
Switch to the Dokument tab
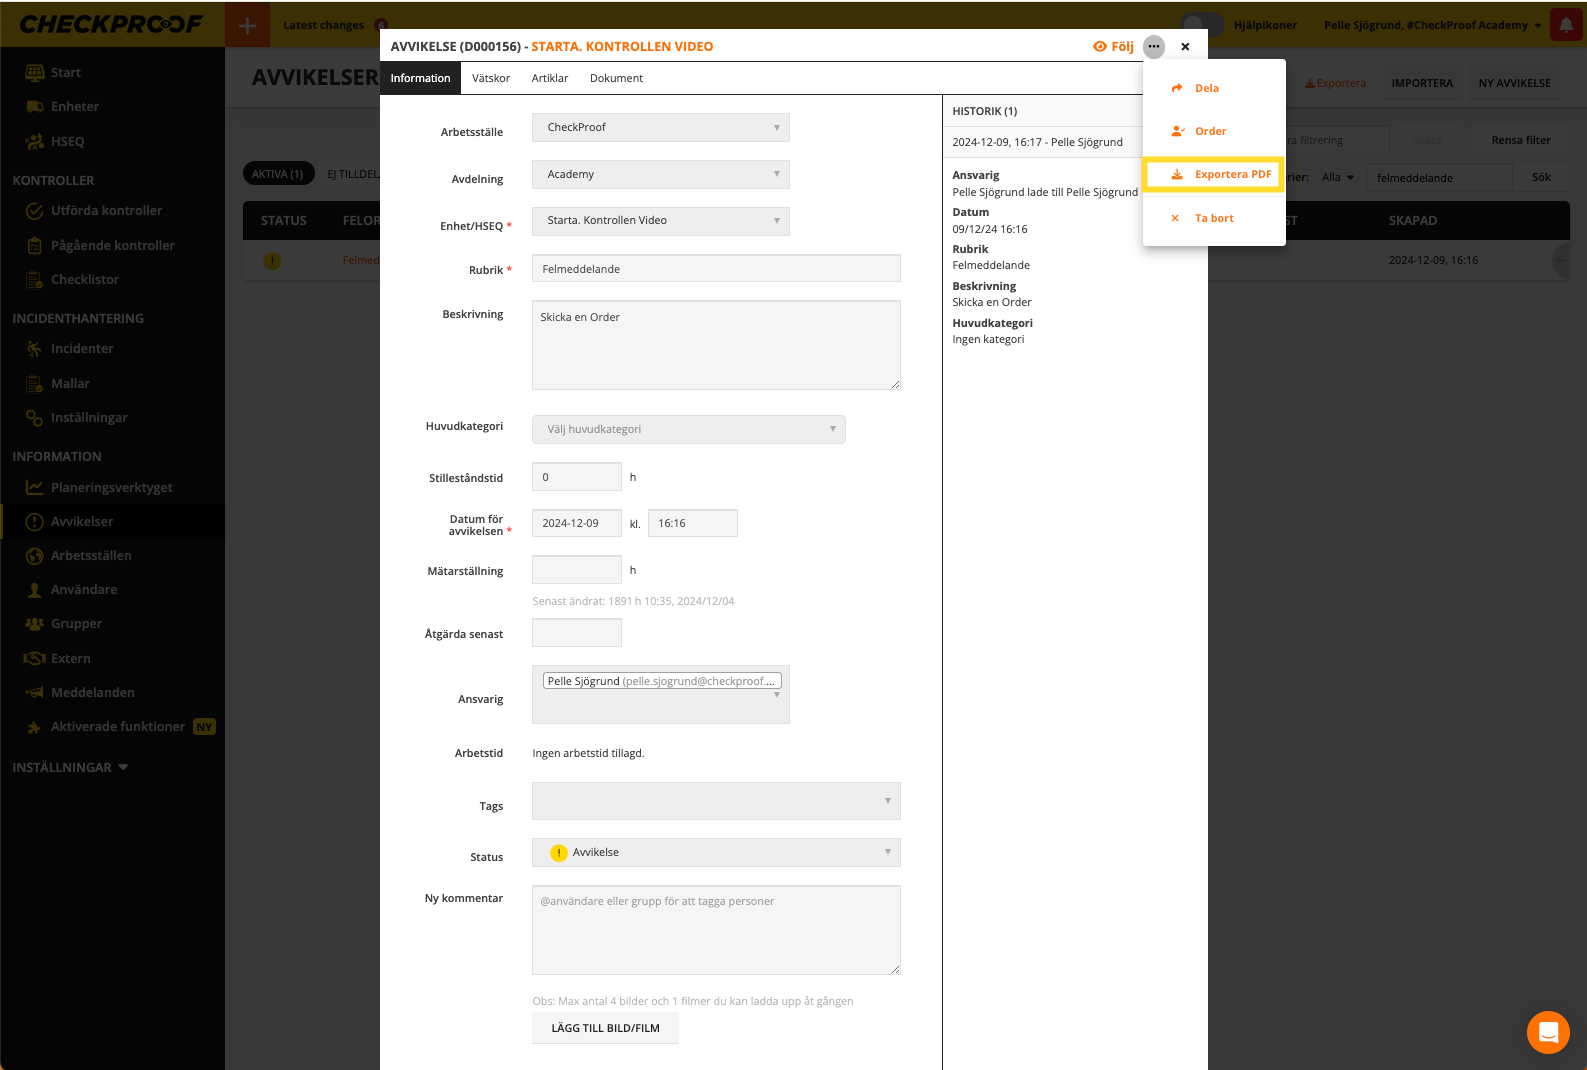[616, 78]
